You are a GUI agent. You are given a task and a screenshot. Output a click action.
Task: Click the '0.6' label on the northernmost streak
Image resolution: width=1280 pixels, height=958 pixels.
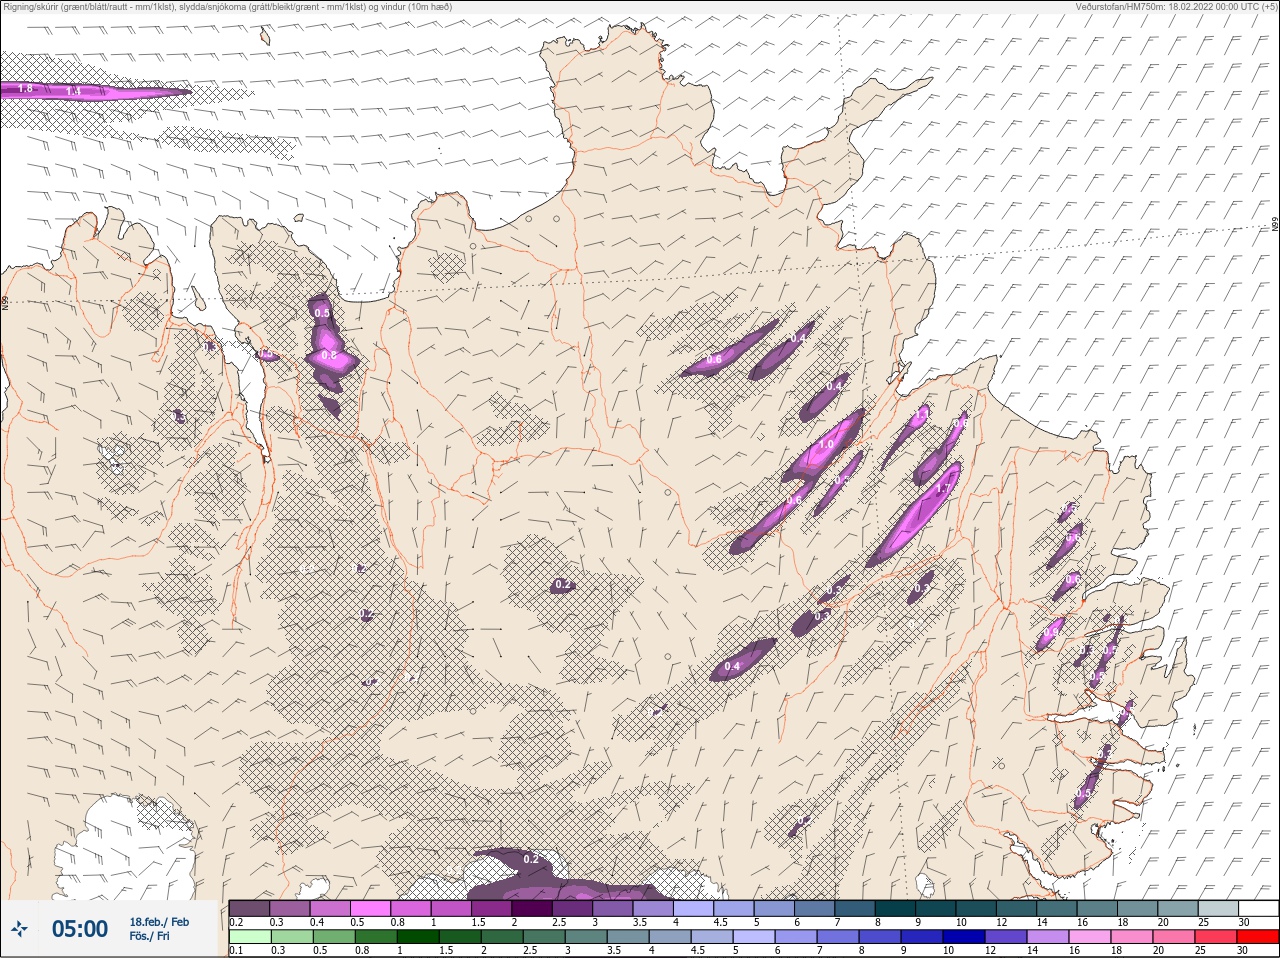[x=714, y=359]
